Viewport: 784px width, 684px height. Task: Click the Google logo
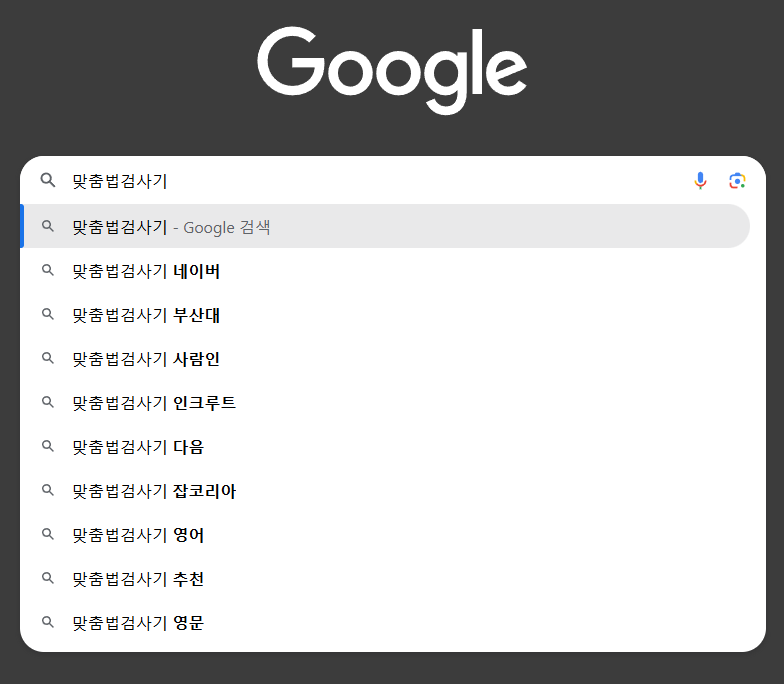point(392,70)
